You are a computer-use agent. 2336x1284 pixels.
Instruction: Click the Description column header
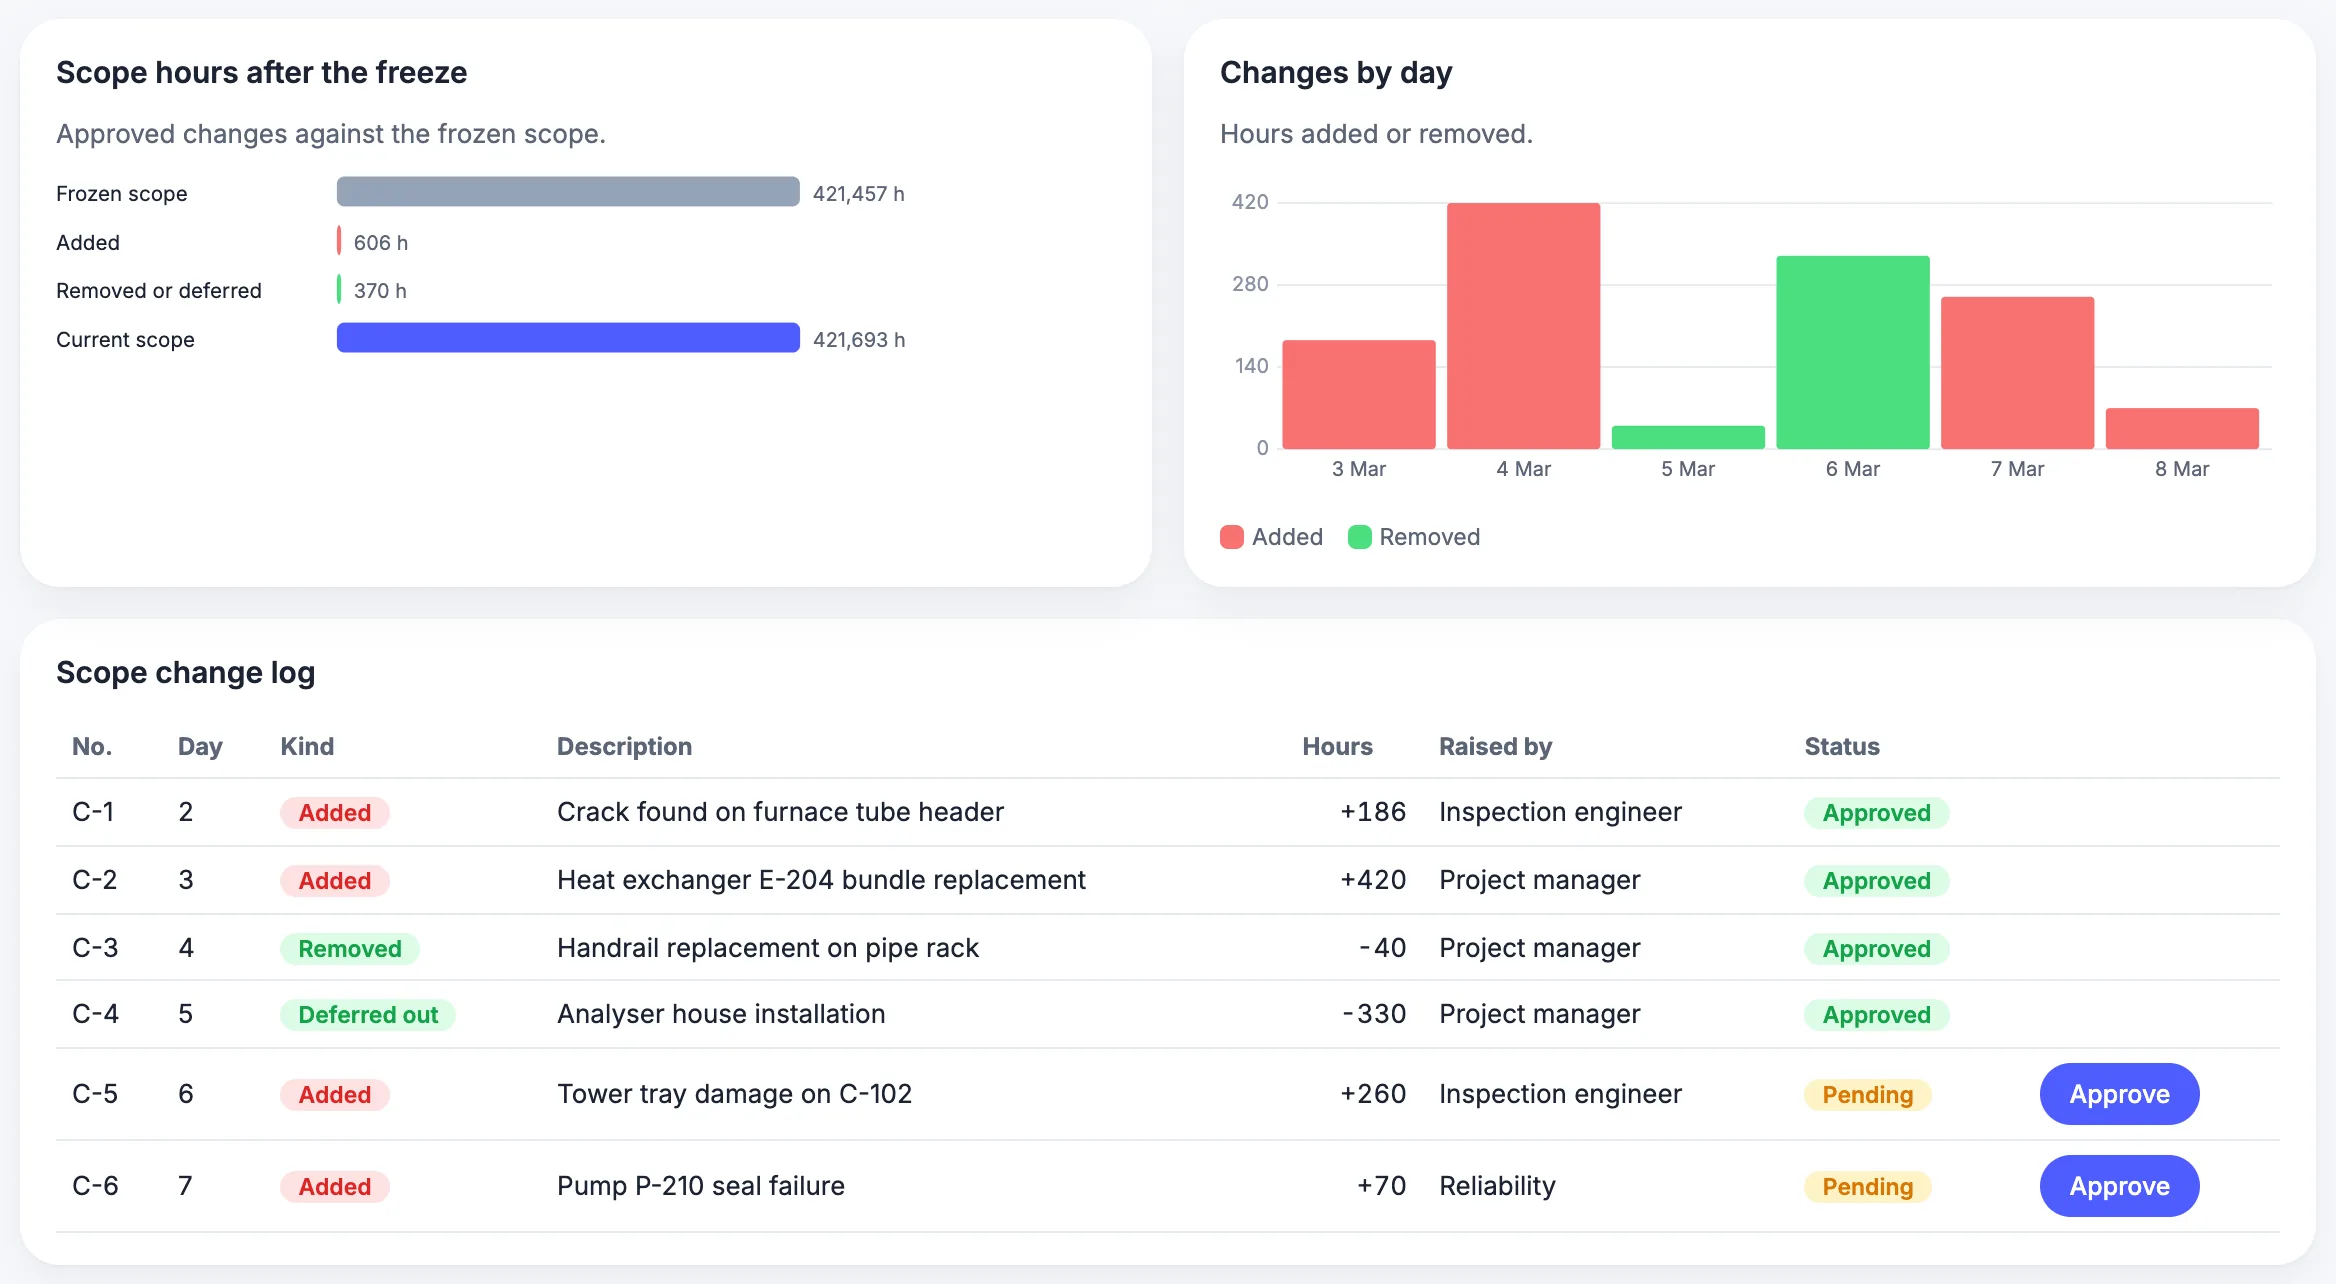coord(624,747)
